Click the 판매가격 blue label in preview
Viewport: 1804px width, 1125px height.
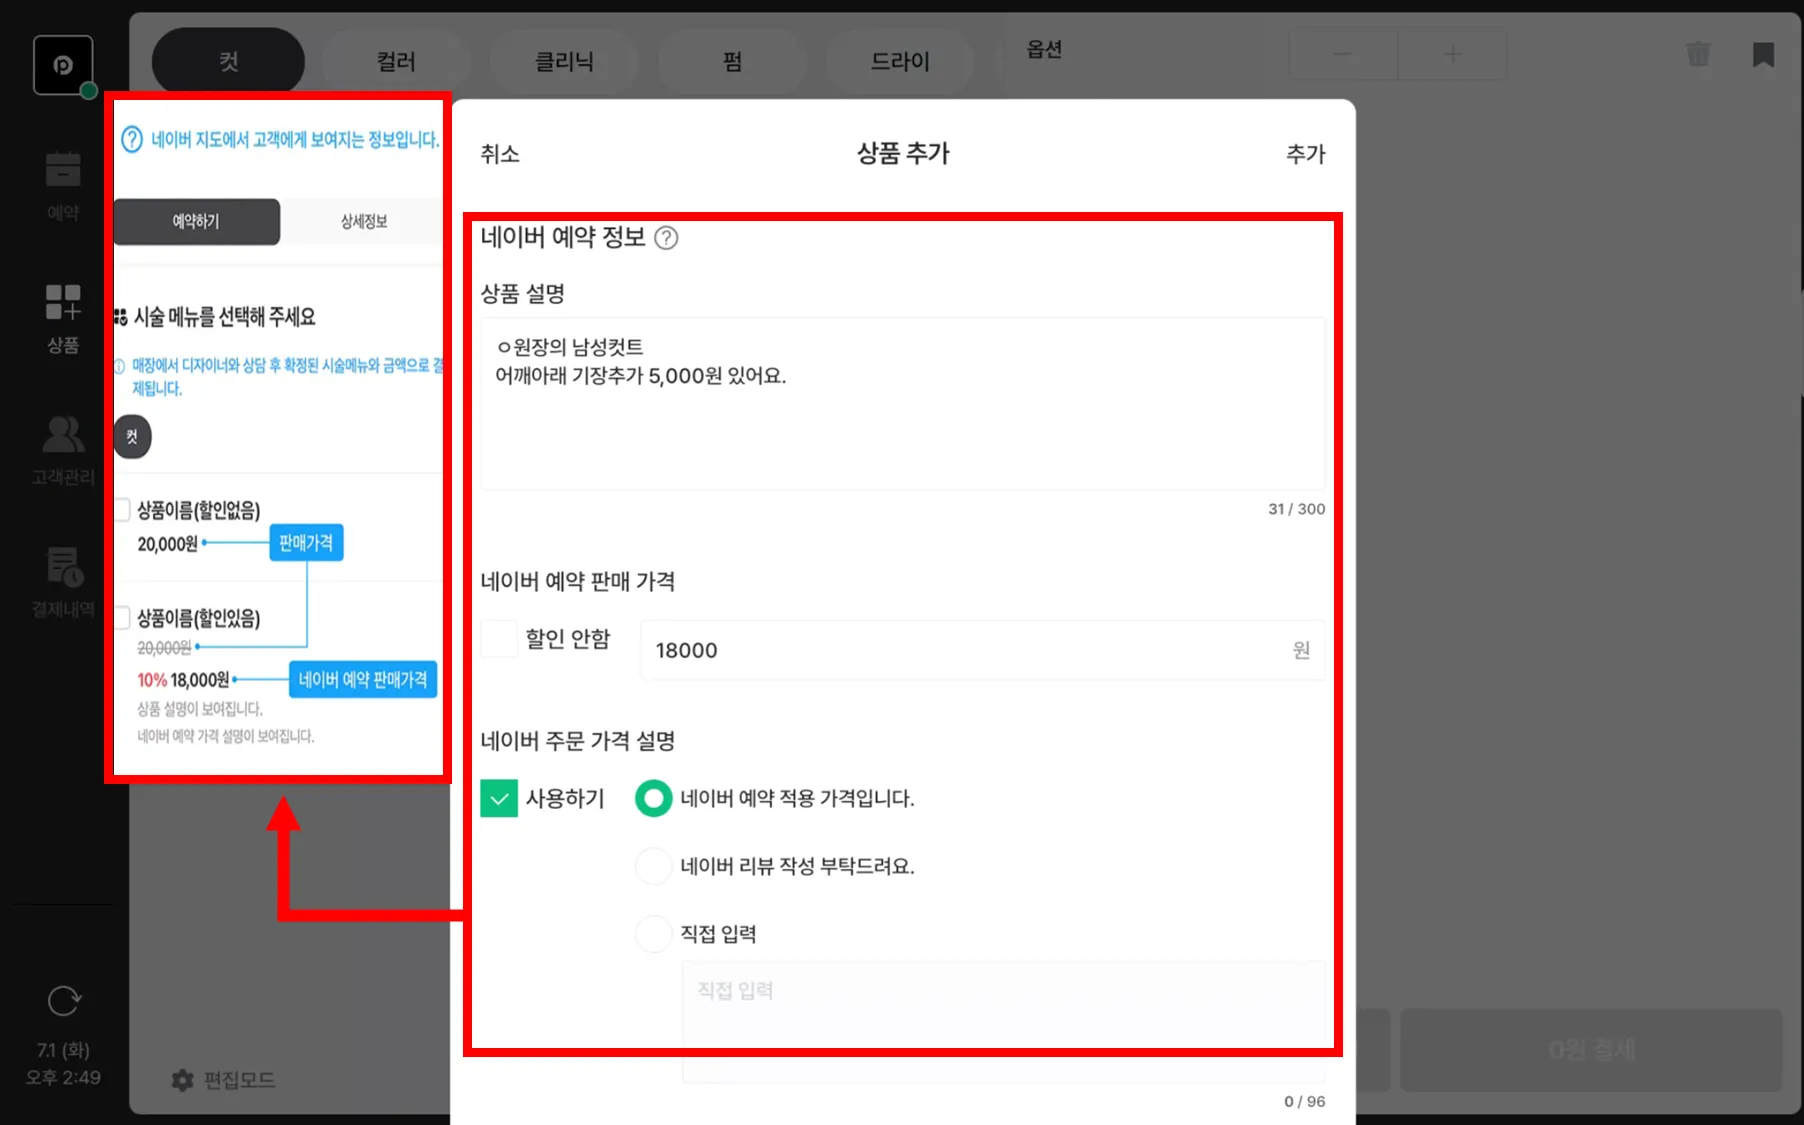306,543
